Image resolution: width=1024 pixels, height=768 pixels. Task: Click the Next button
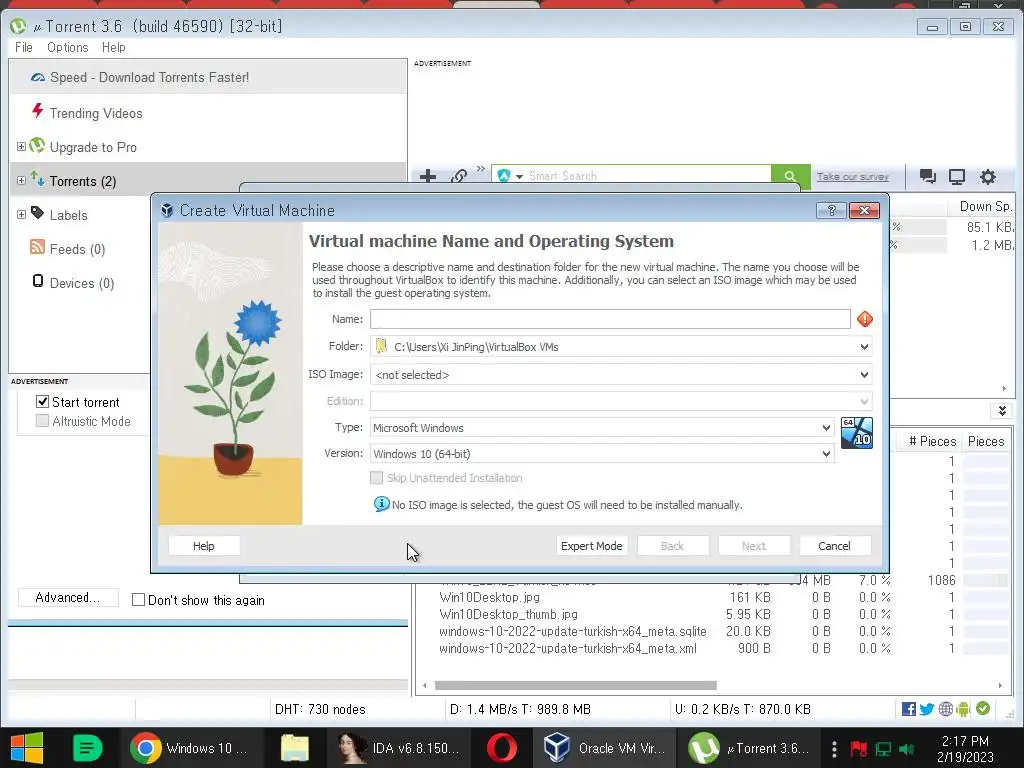[x=754, y=545]
